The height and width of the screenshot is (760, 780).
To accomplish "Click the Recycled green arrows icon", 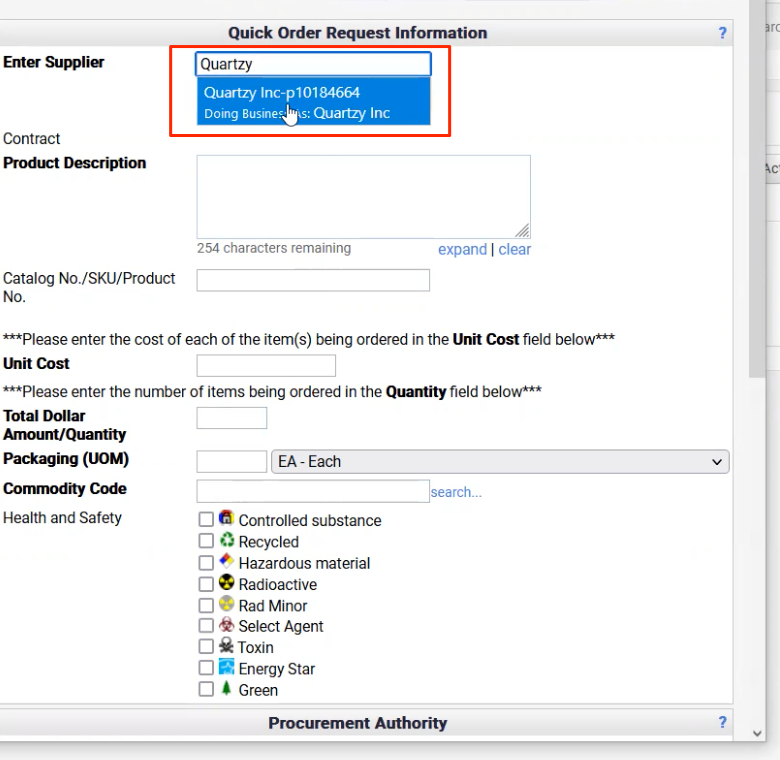I will 226,540.
